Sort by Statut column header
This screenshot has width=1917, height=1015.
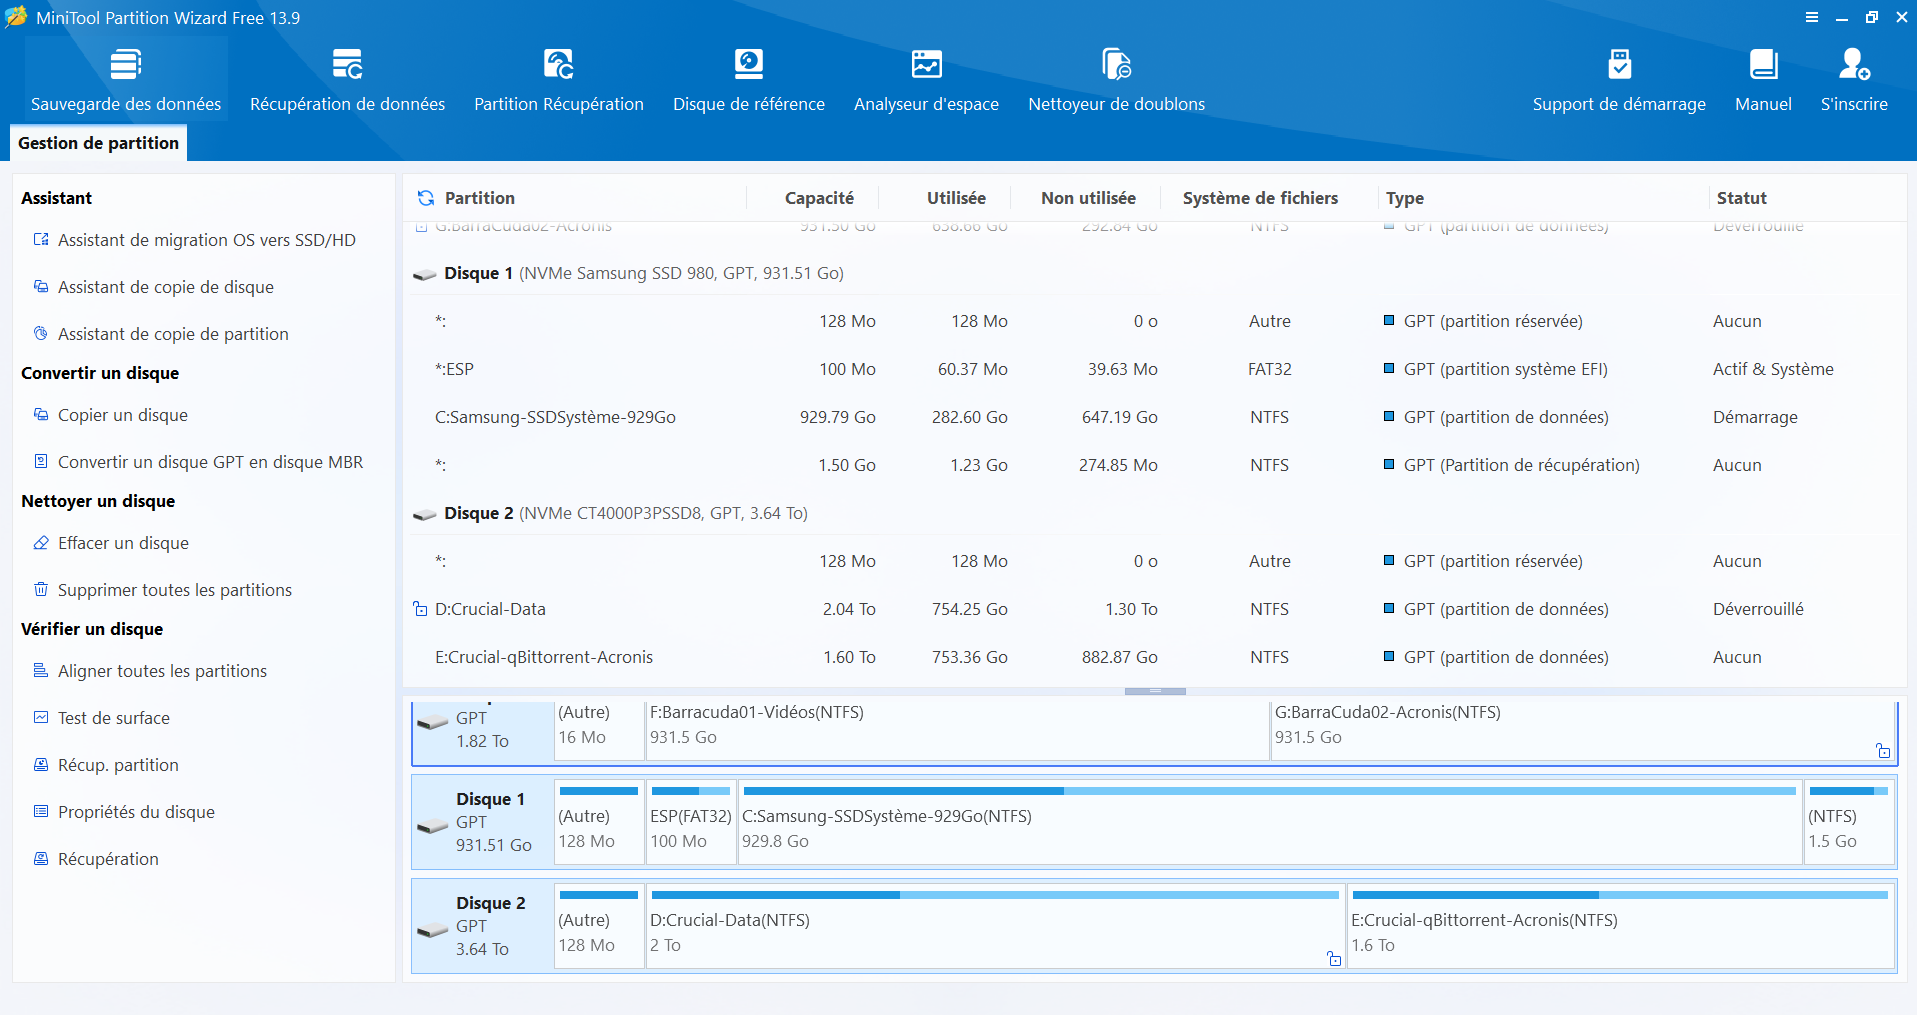coord(1741,198)
